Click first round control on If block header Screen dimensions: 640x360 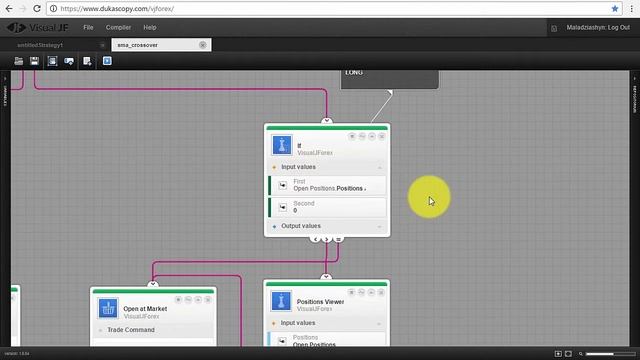click(x=352, y=136)
